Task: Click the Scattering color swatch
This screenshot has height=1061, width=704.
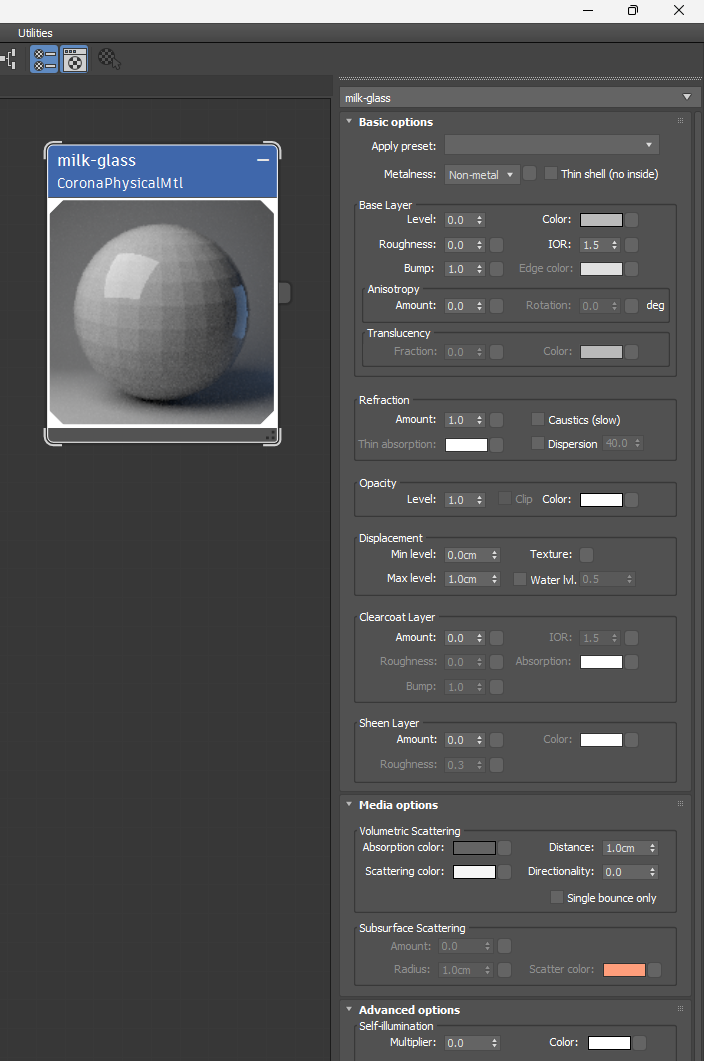Action: (x=474, y=872)
